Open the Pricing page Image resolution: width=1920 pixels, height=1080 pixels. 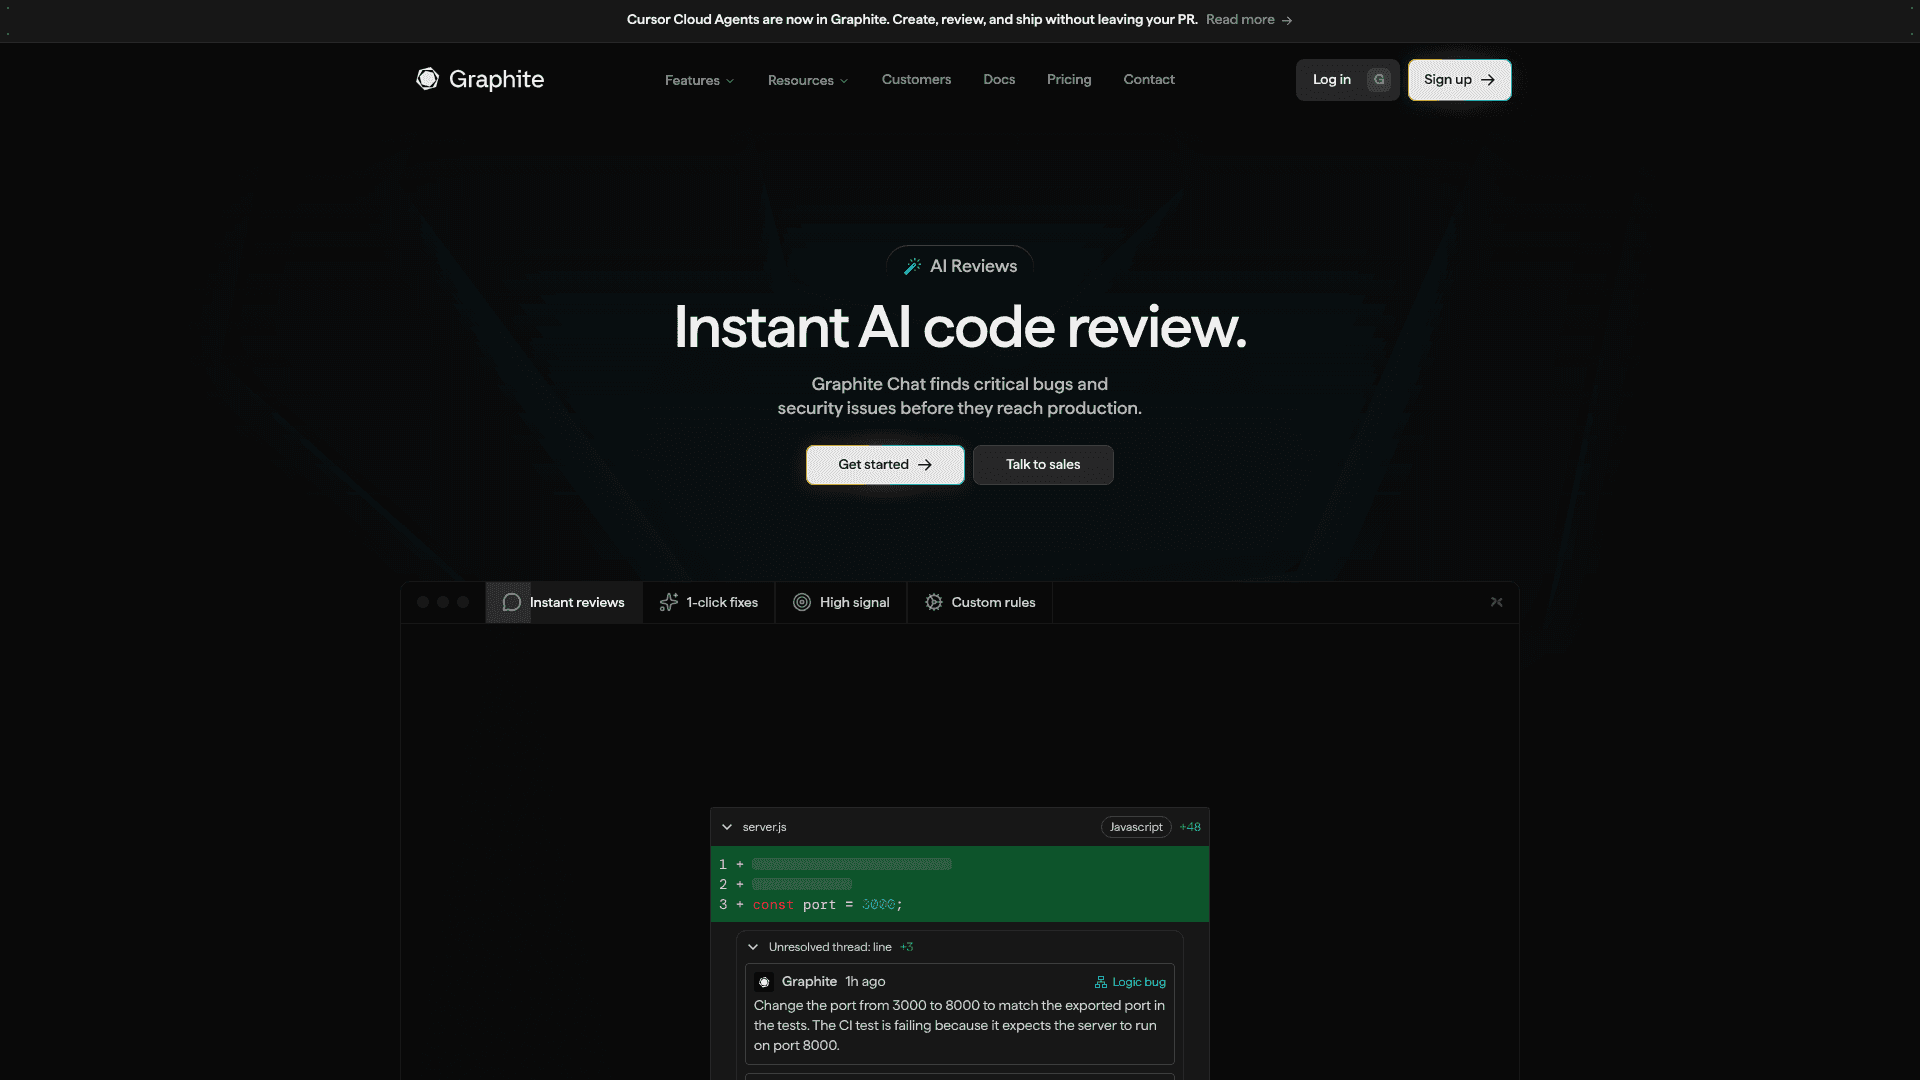coord(1069,79)
